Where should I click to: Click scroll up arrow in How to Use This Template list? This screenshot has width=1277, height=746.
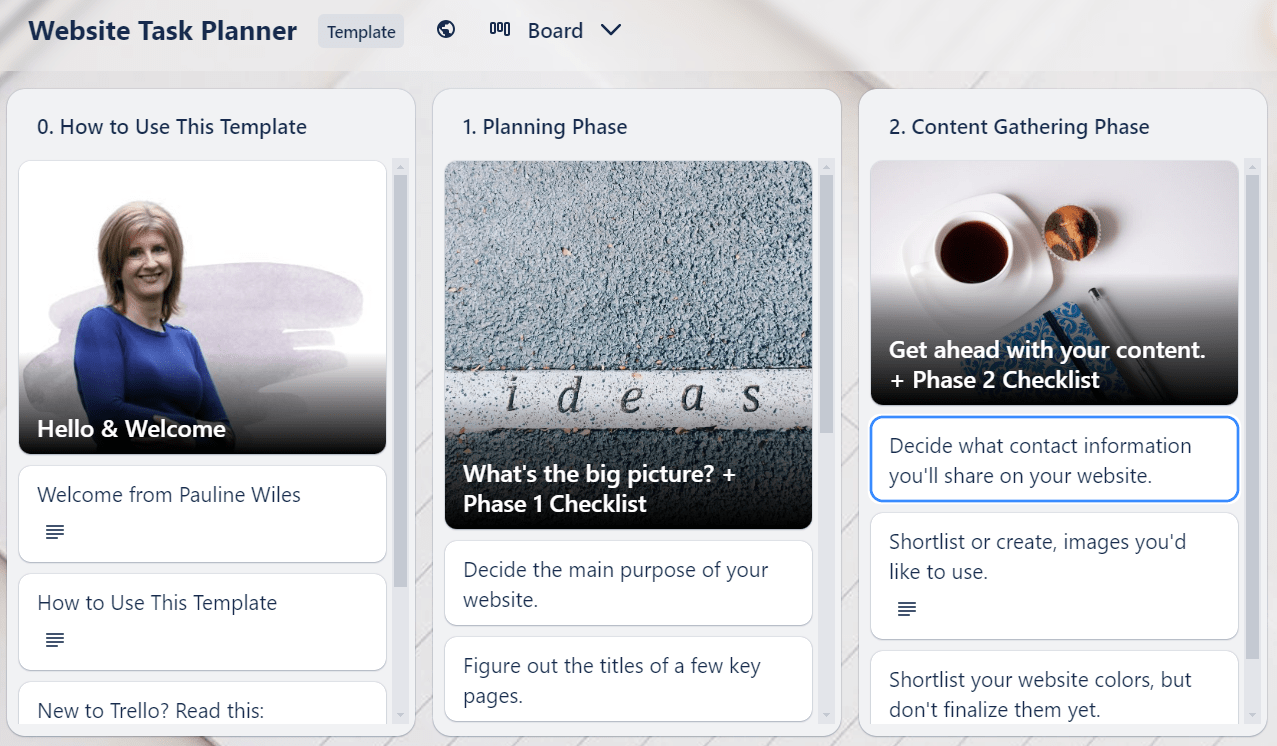[400, 166]
